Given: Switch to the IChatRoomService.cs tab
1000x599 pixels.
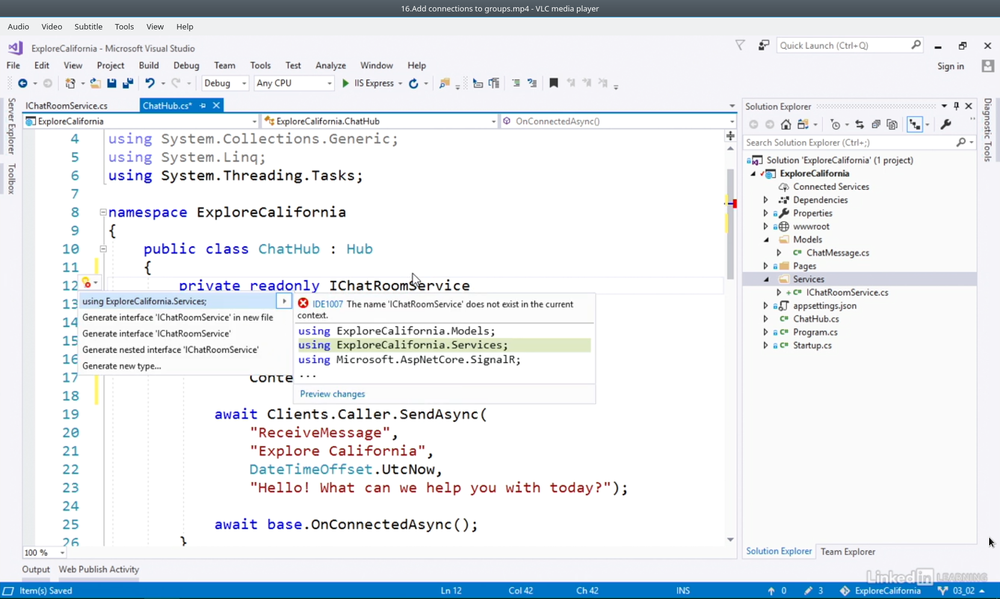Looking at the screenshot, I should (66, 105).
